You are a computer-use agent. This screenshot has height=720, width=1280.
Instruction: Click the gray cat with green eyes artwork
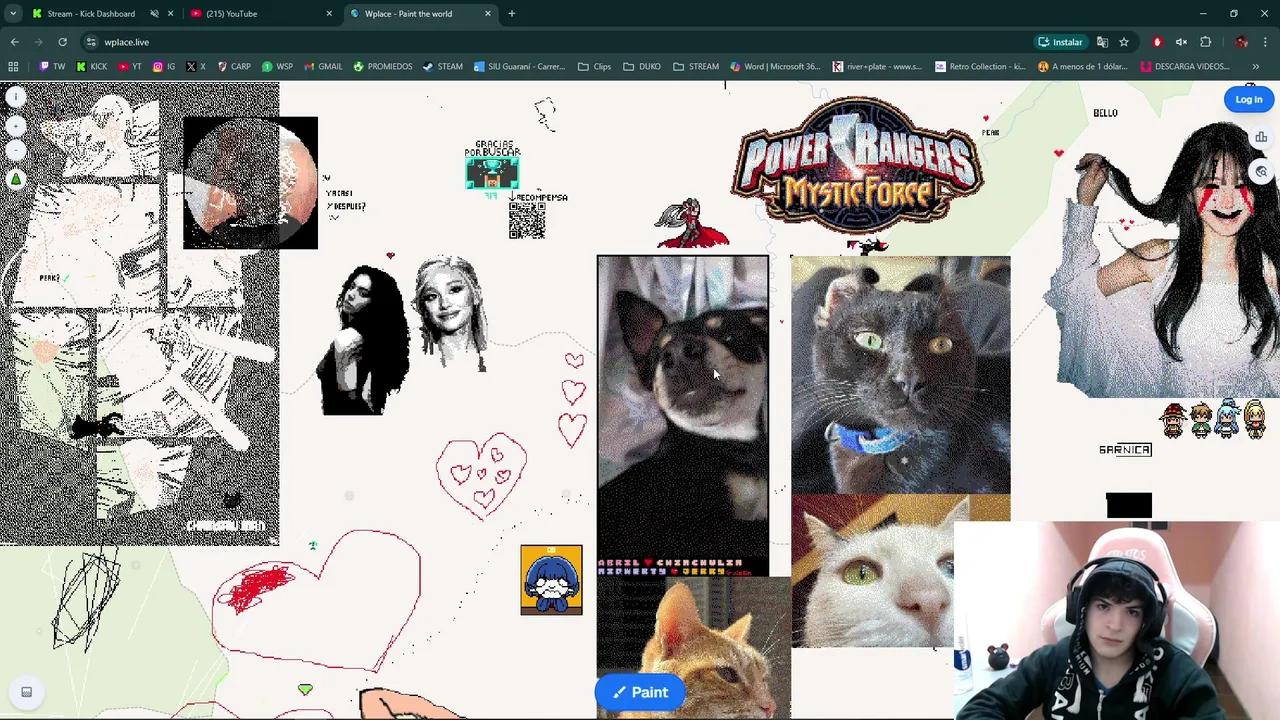coord(900,375)
